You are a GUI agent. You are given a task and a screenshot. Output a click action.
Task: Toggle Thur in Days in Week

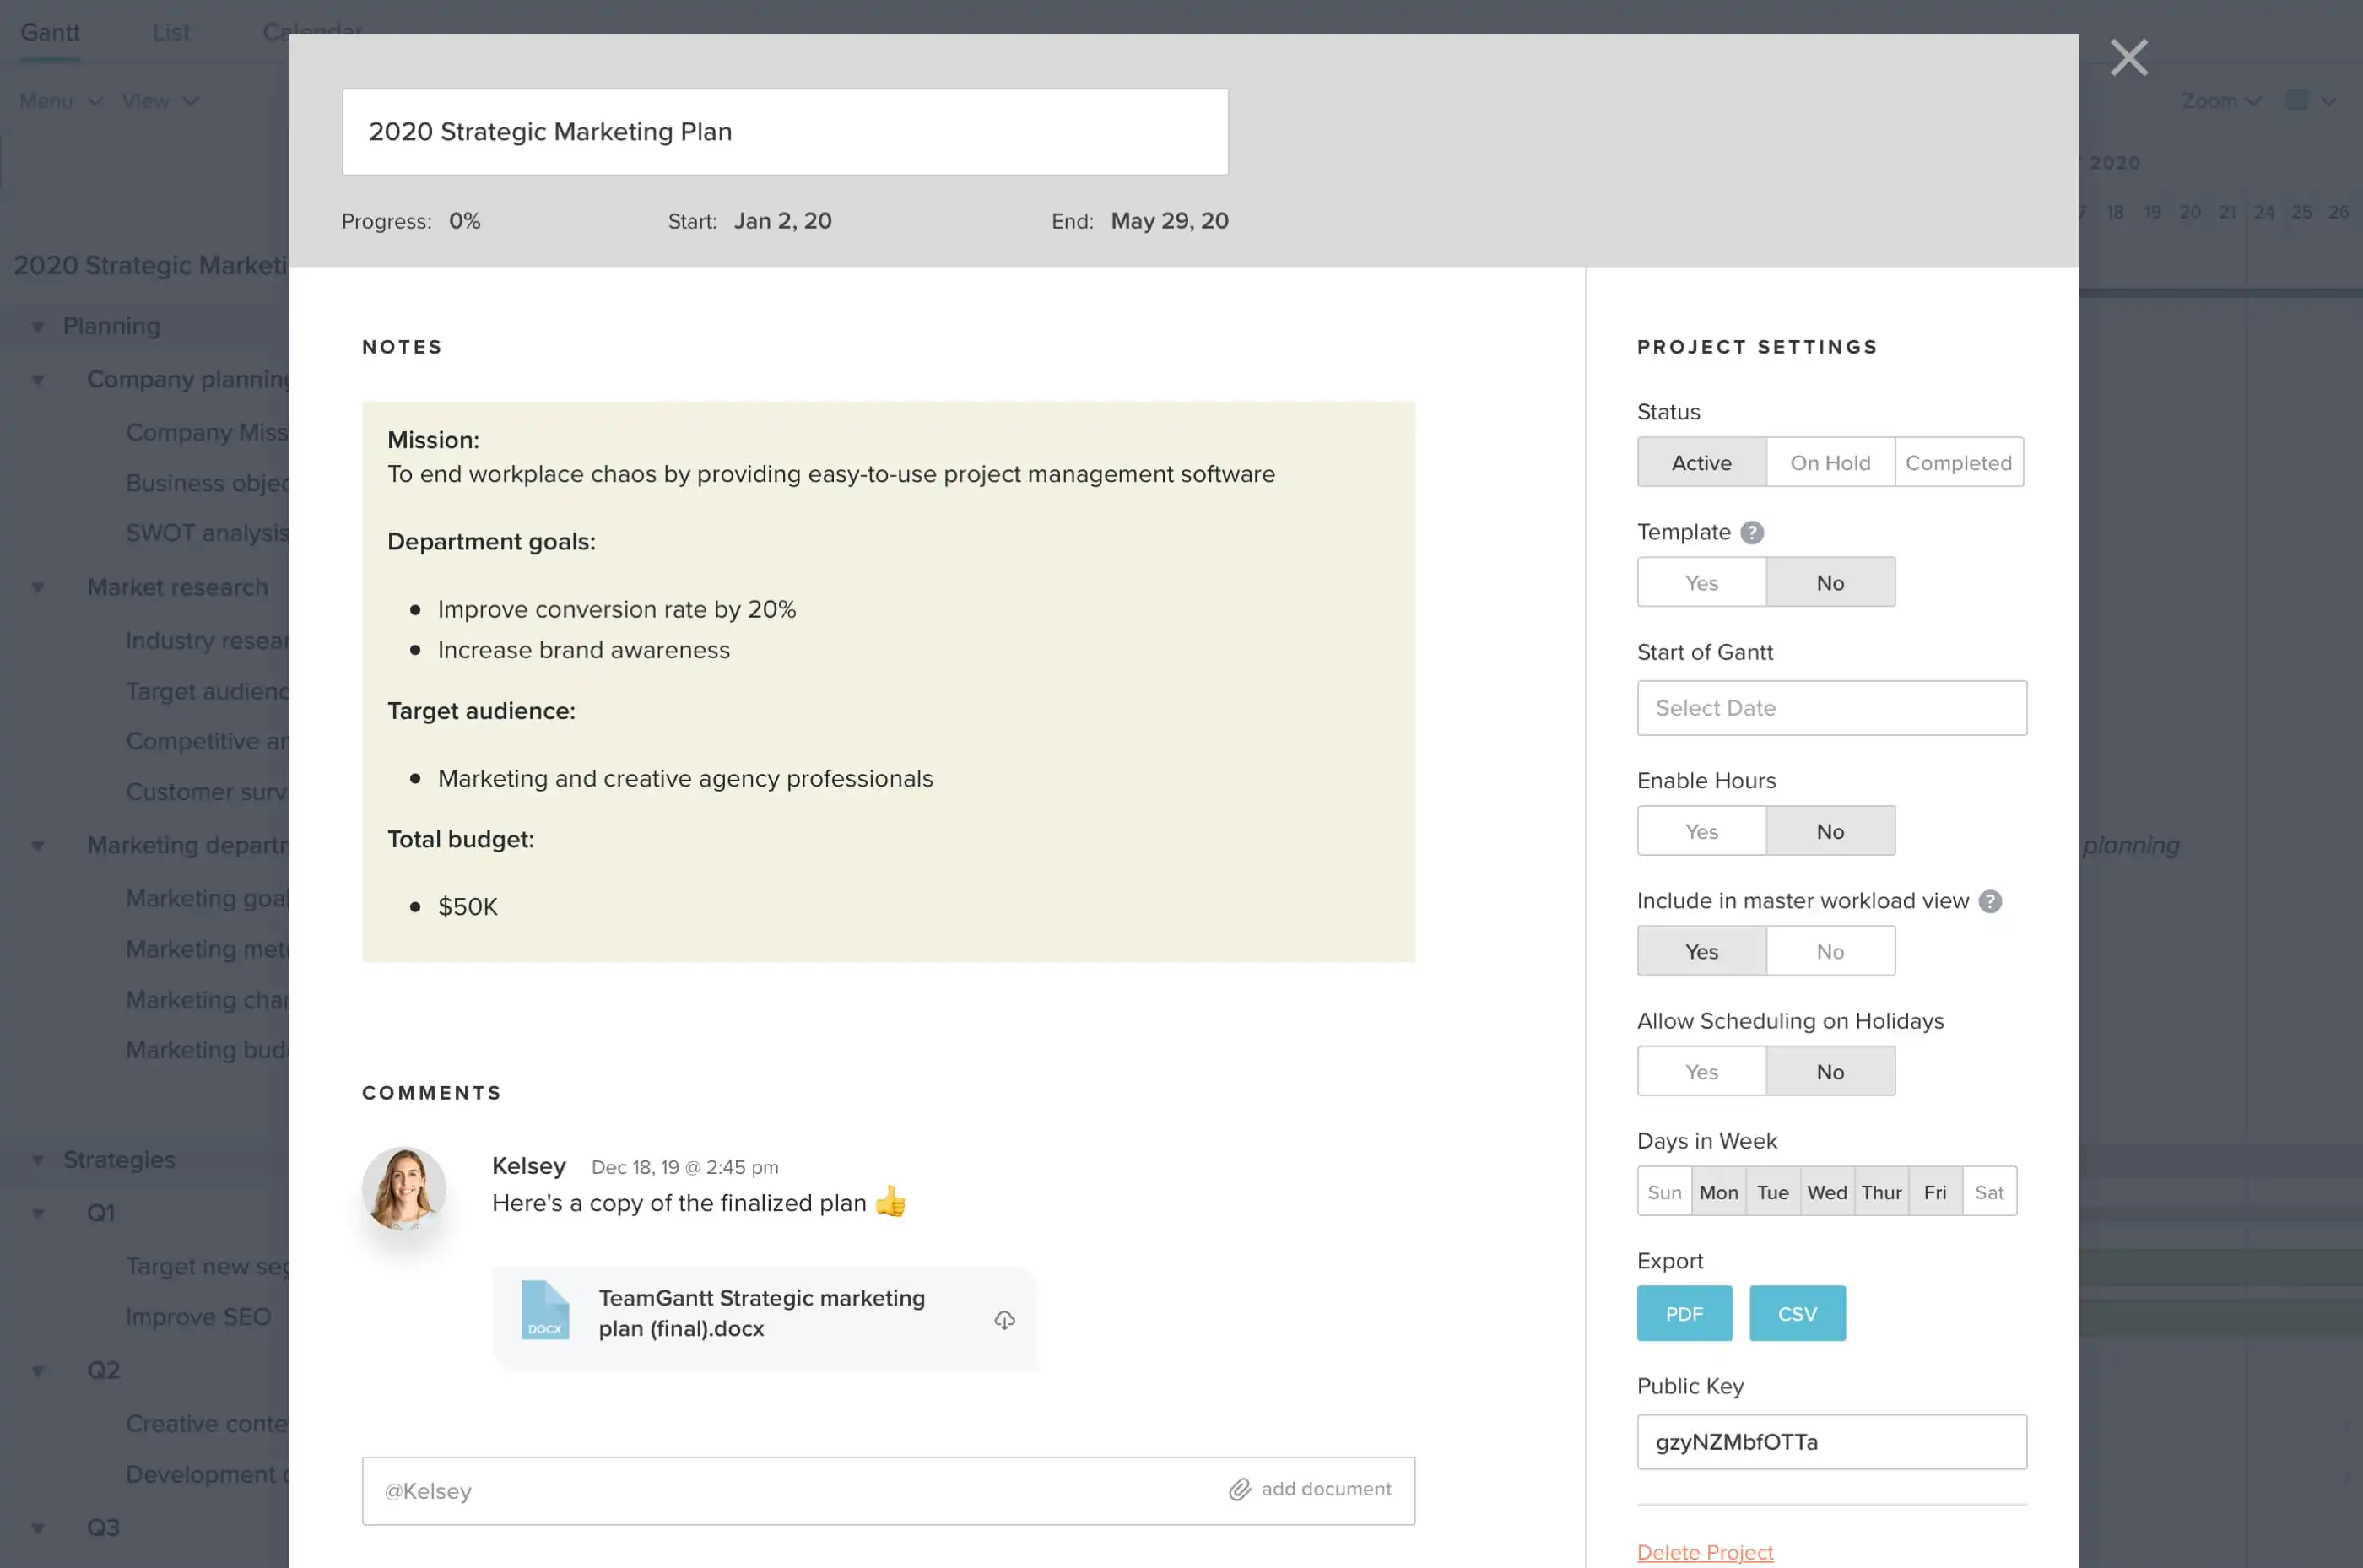click(1880, 1192)
